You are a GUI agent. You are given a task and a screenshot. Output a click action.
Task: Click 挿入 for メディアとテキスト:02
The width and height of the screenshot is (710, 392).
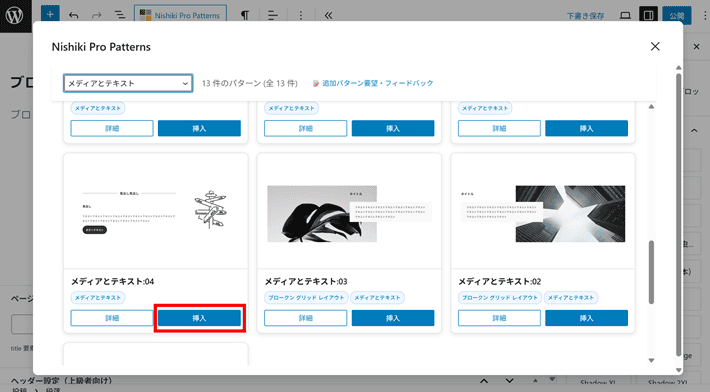coord(586,318)
